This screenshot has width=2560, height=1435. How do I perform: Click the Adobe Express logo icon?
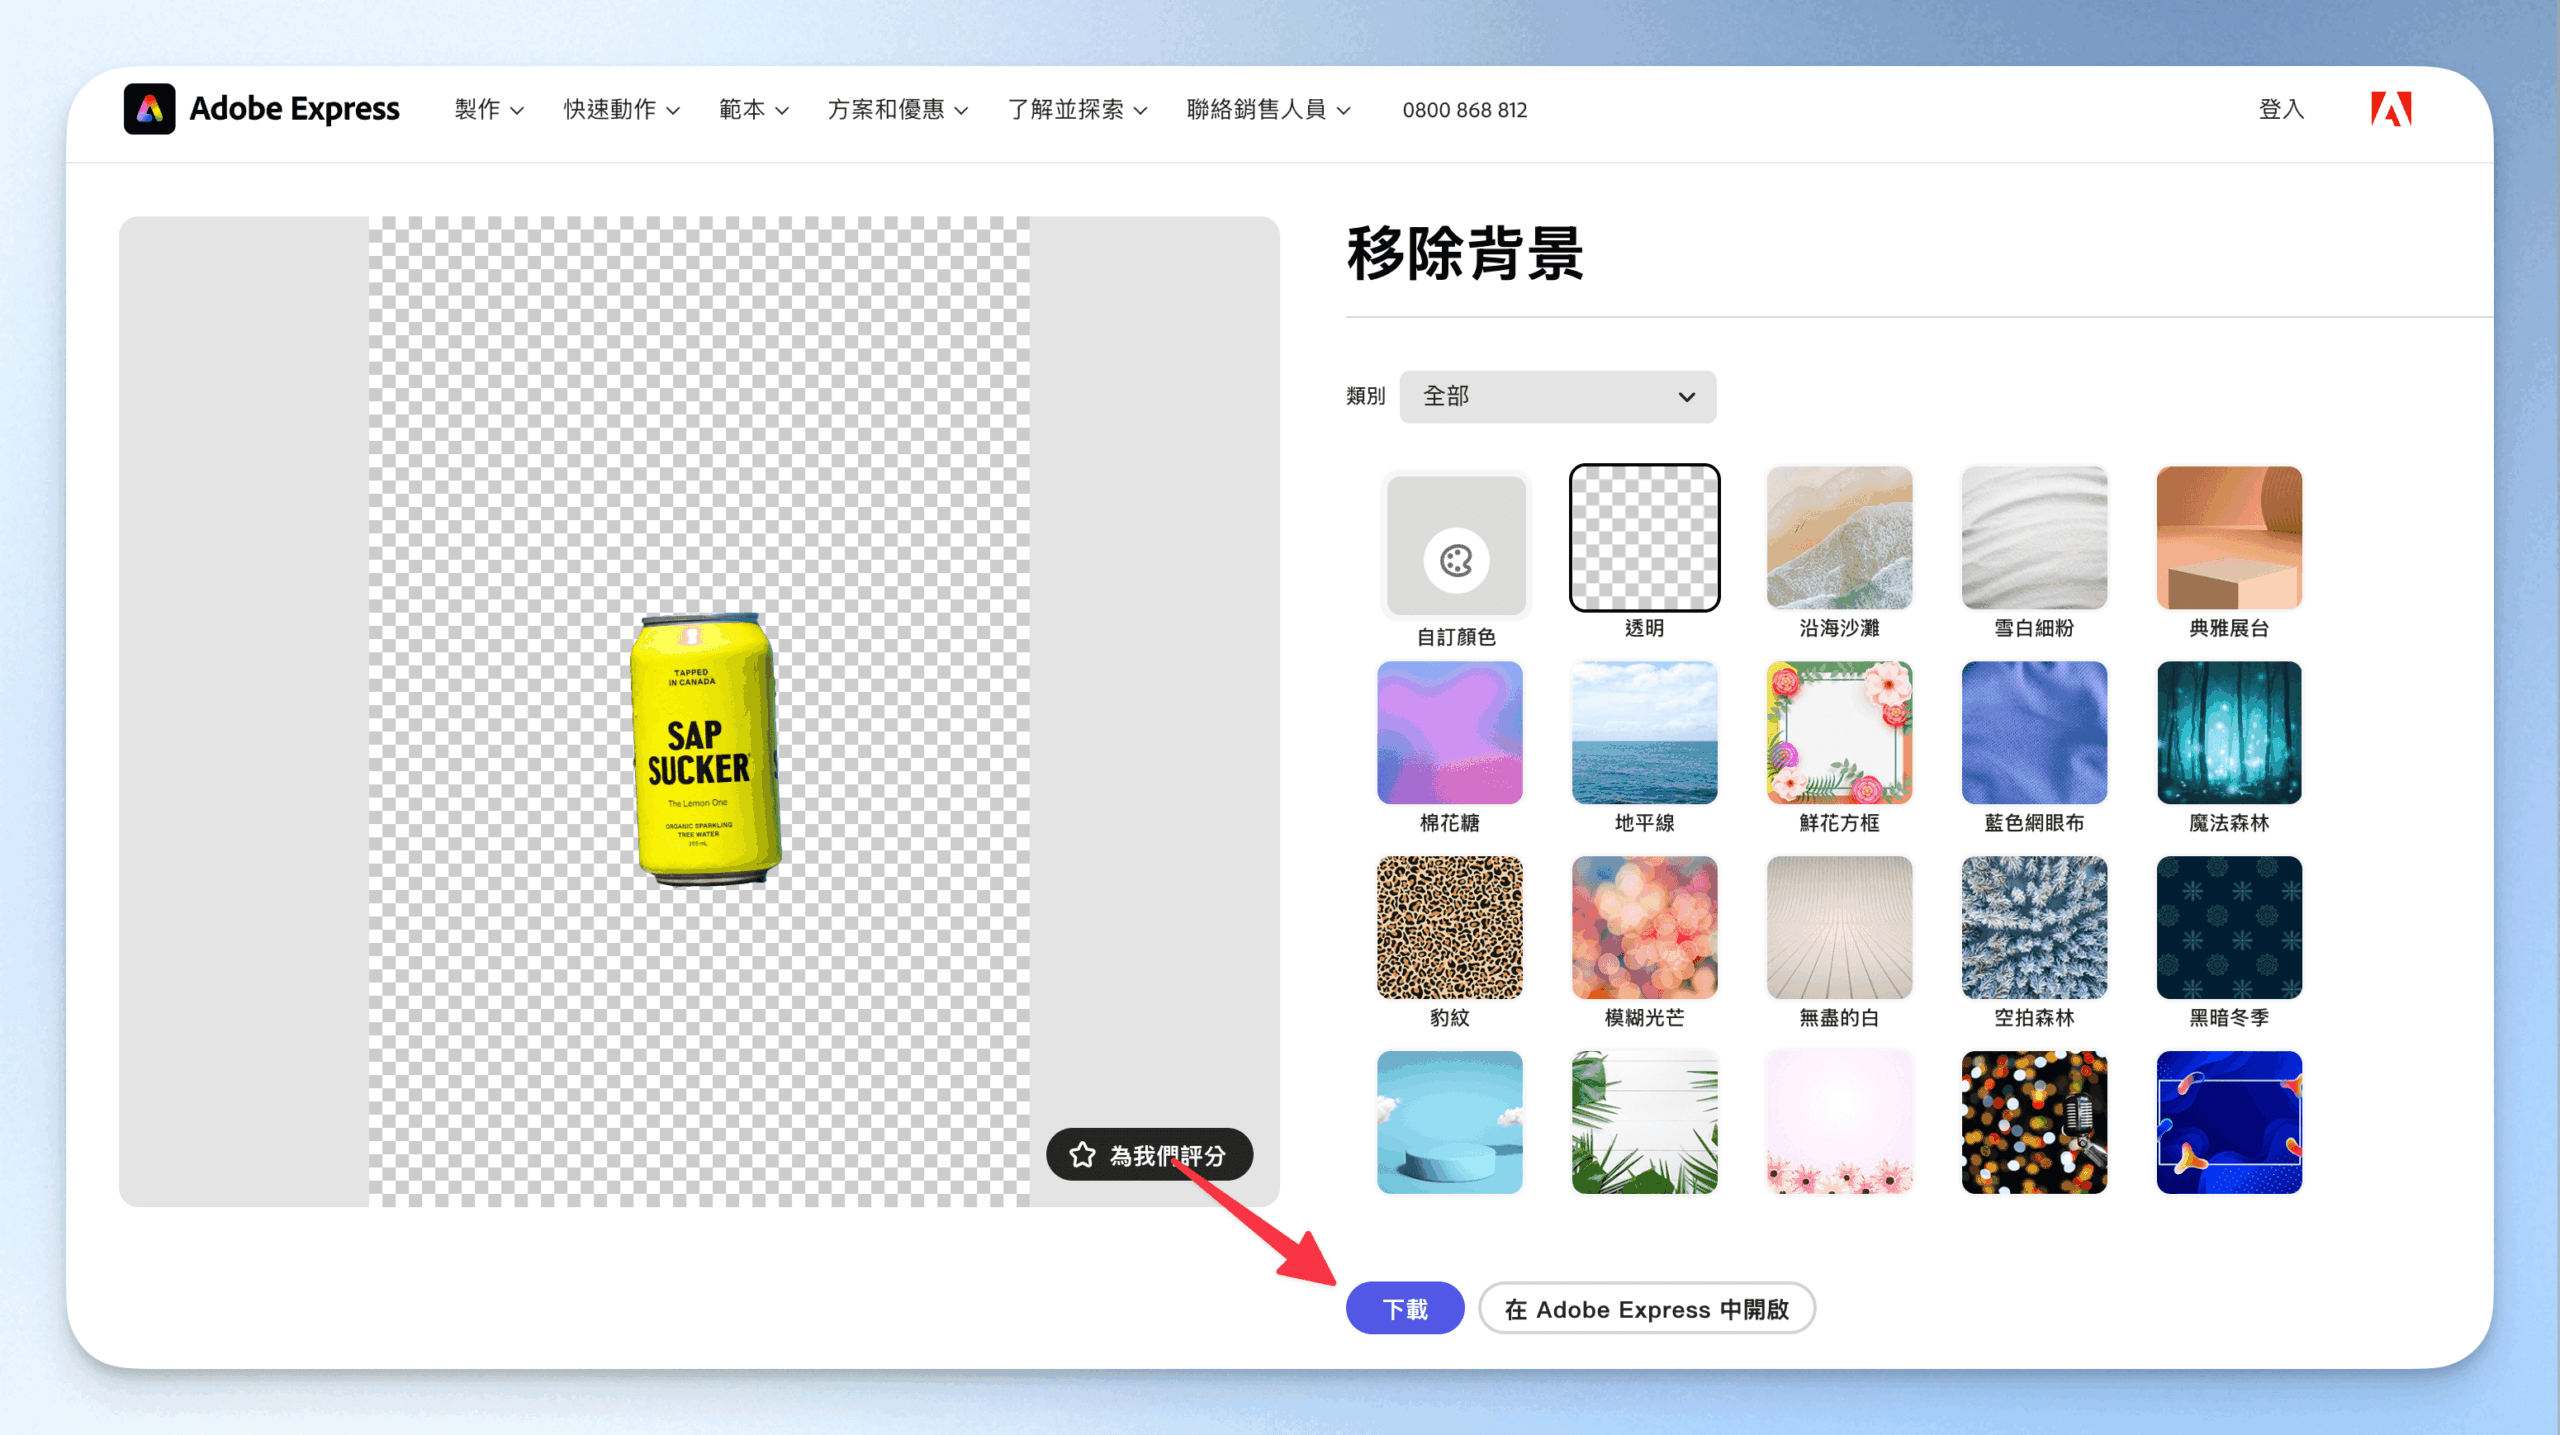coord(149,109)
